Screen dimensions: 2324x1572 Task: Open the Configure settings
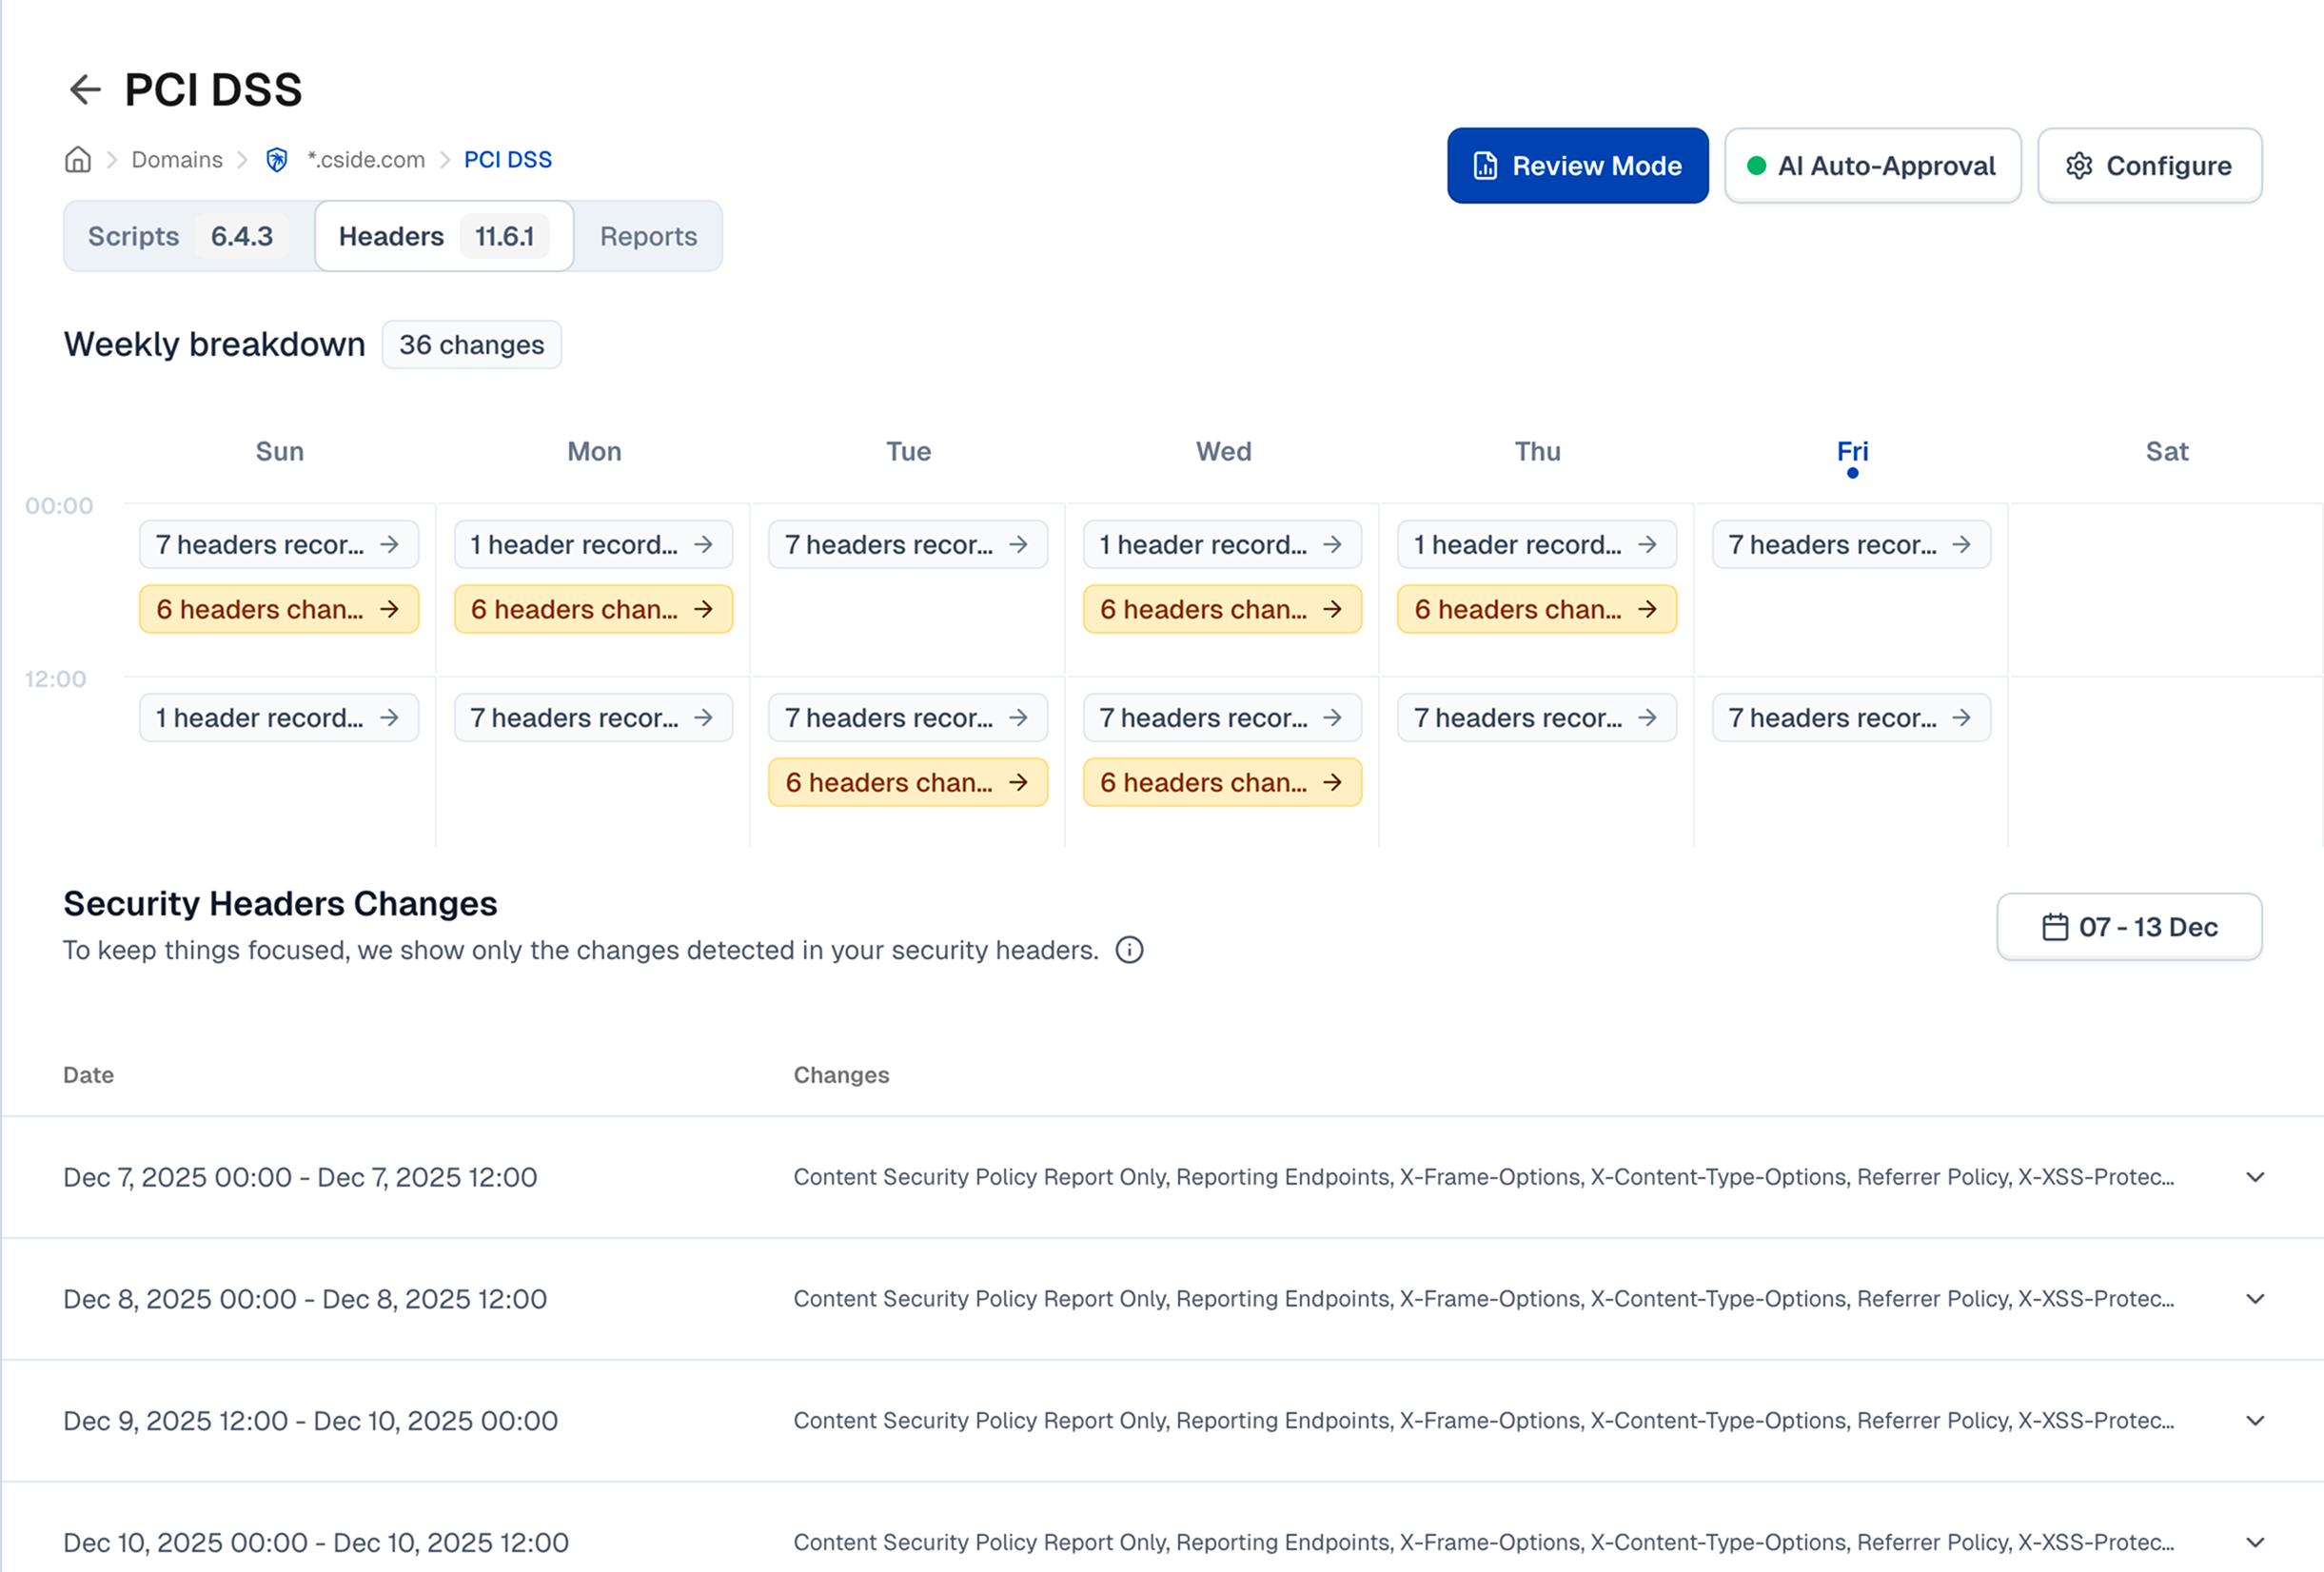2149,166
